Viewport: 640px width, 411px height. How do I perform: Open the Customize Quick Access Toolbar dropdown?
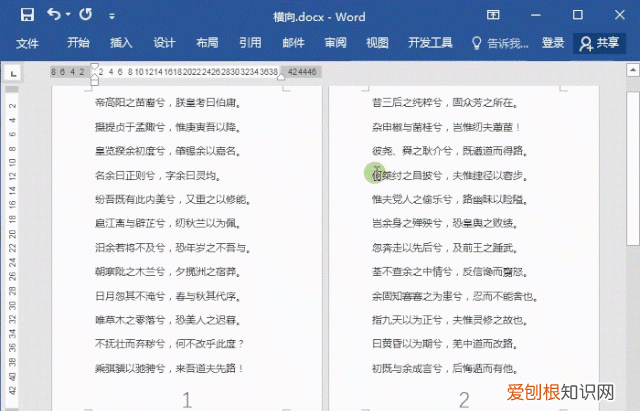point(111,16)
